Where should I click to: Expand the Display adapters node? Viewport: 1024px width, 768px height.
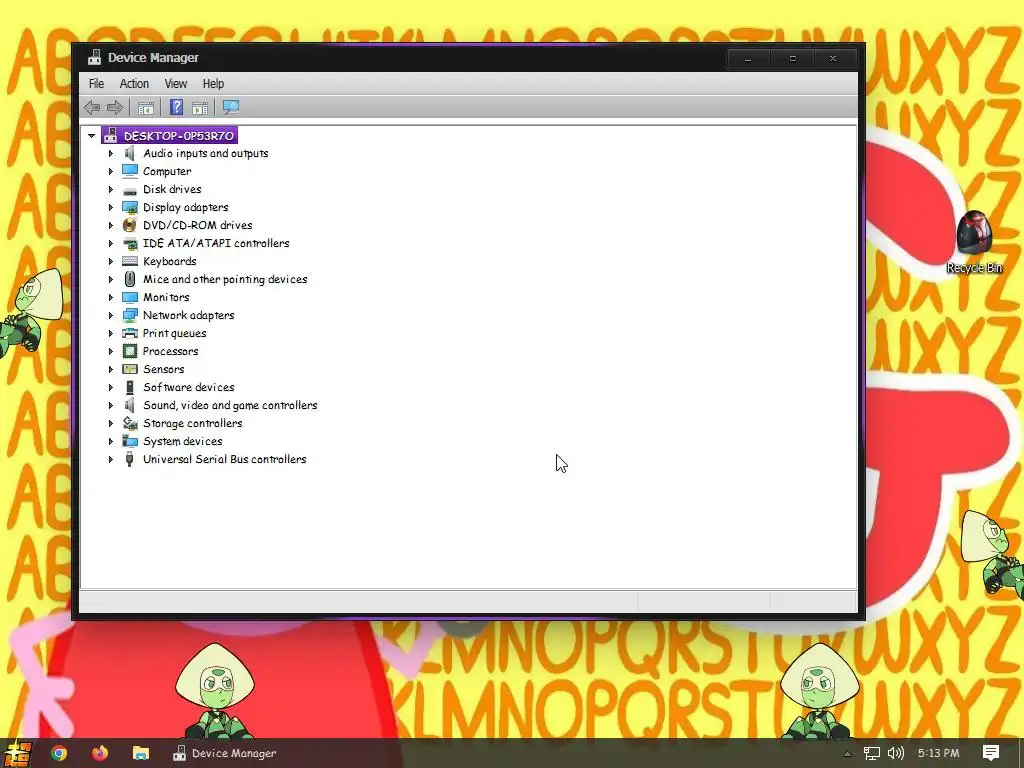(110, 207)
